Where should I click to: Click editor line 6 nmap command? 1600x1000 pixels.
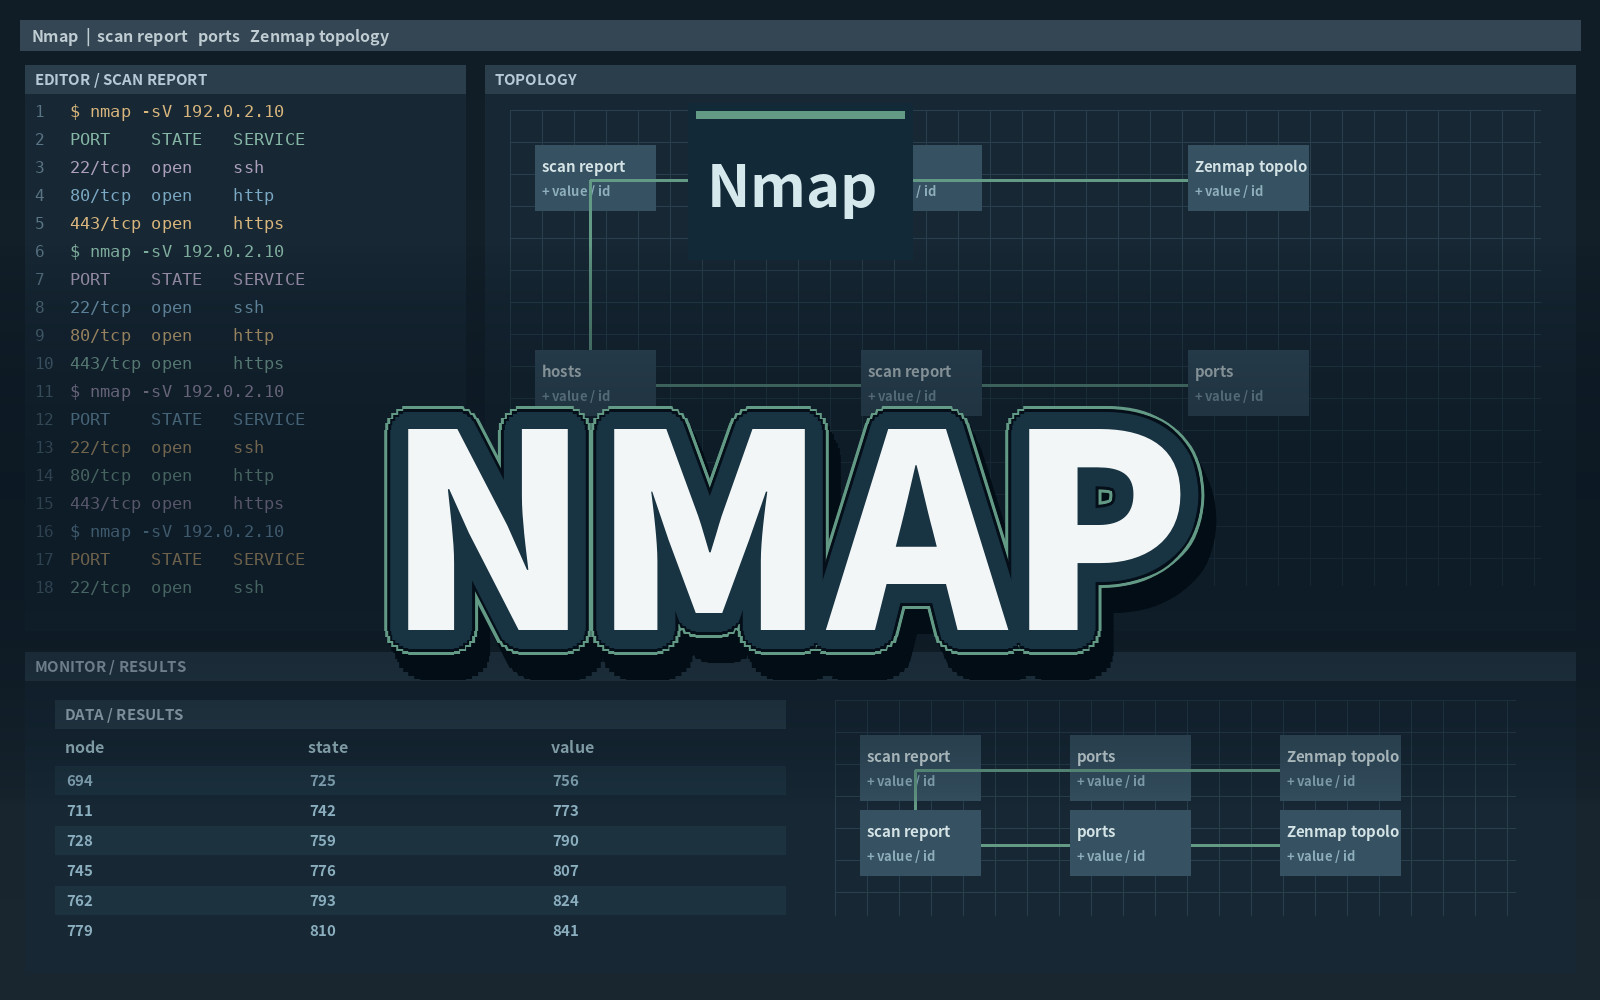[177, 251]
